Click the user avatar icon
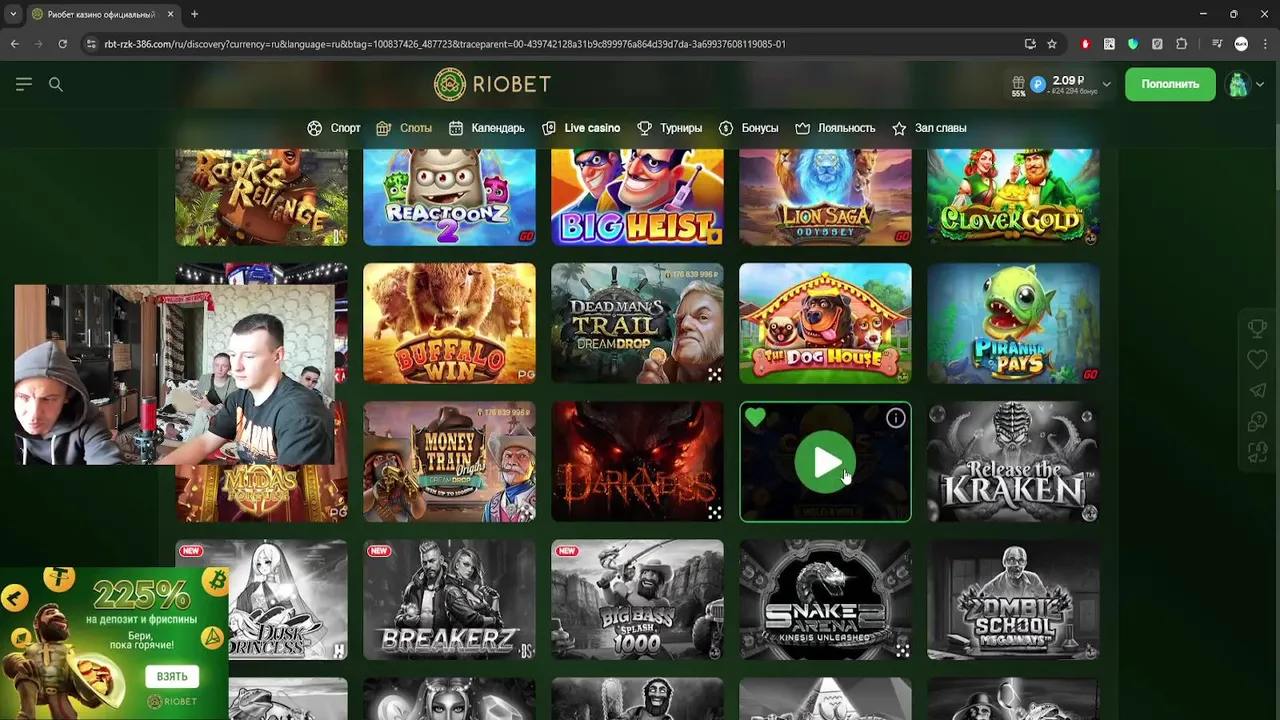The height and width of the screenshot is (720, 1280). [1238, 84]
